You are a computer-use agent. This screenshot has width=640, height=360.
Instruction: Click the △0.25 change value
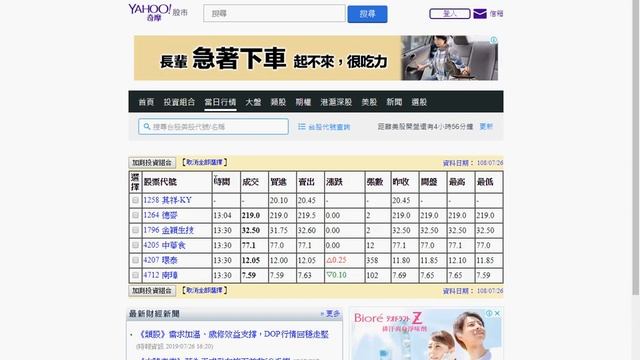[x=336, y=260]
